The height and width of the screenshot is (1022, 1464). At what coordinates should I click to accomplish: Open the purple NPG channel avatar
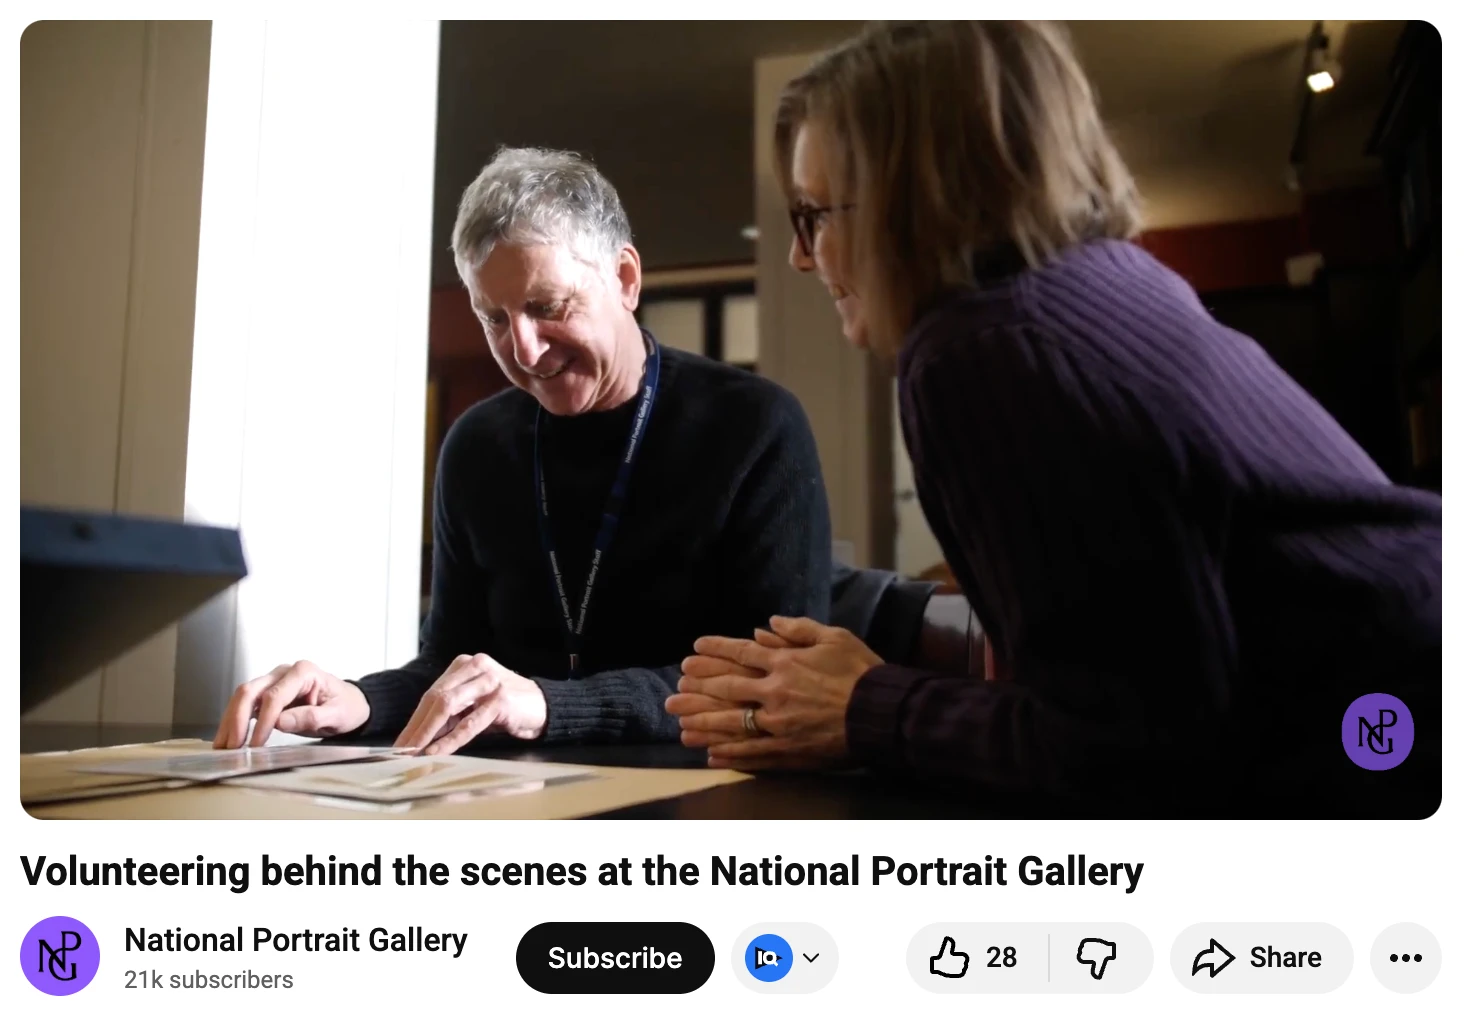(x=60, y=956)
